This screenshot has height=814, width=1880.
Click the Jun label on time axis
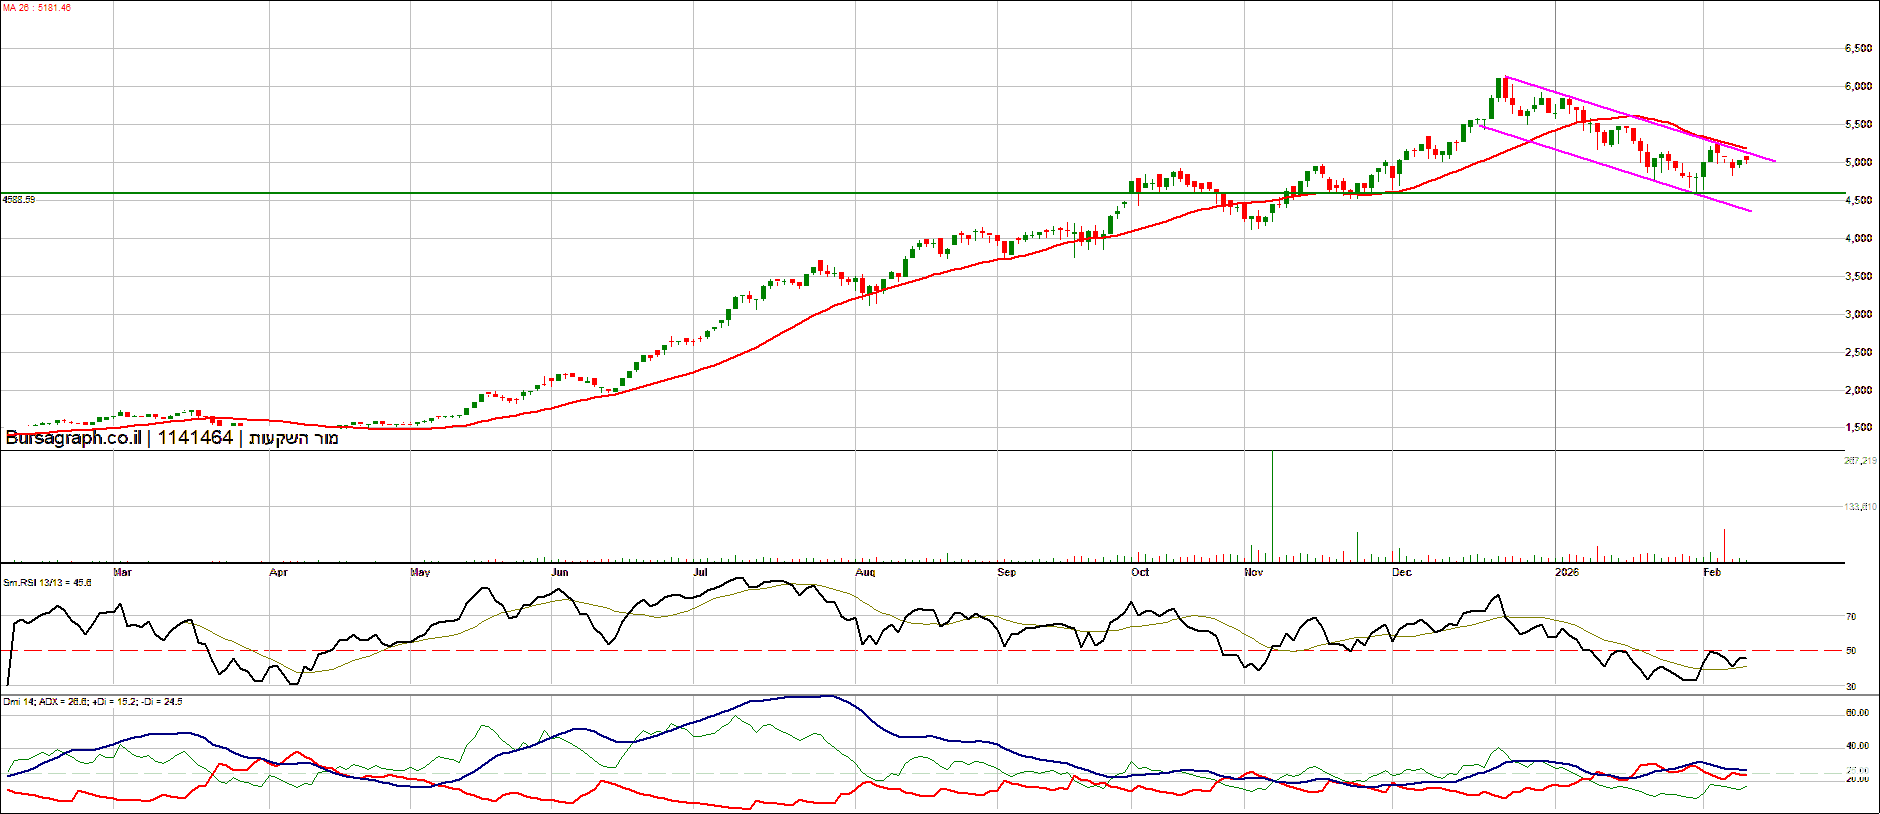pyautogui.click(x=559, y=572)
